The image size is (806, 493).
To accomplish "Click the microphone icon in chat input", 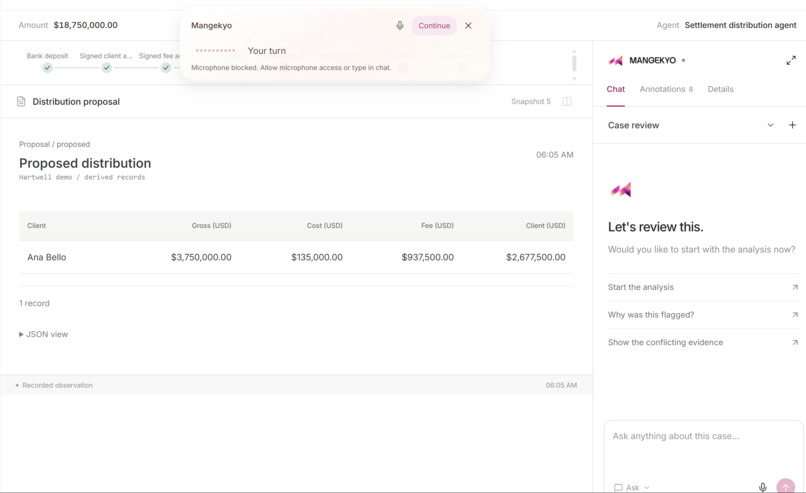I will [x=762, y=486].
